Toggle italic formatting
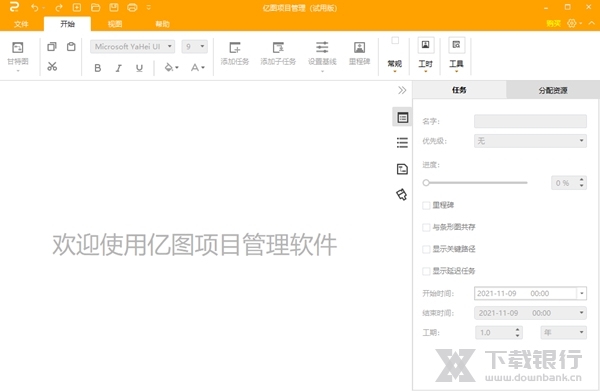The image size is (600, 391). click(x=119, y=68)
